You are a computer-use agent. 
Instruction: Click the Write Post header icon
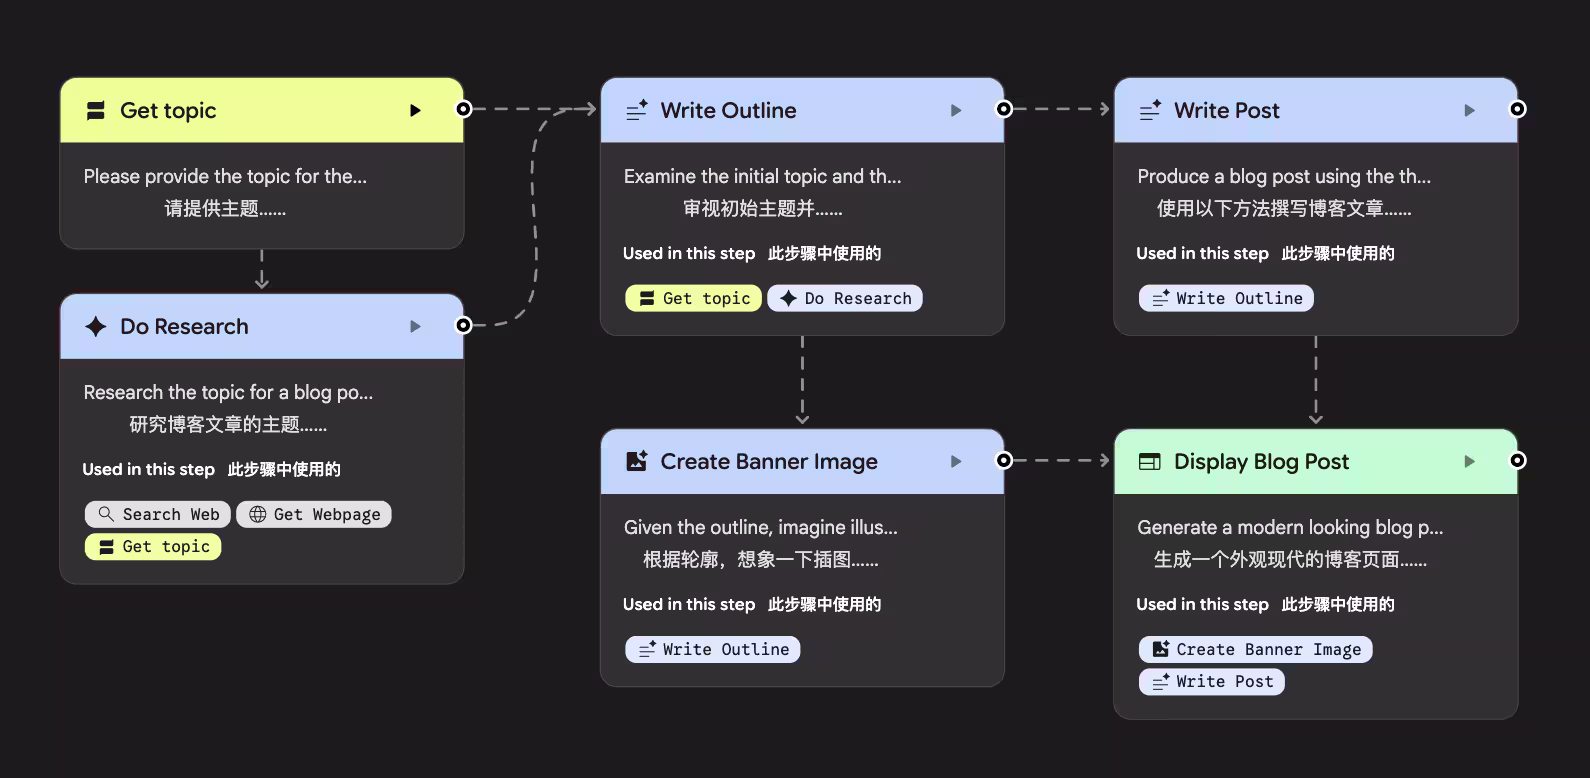[x=1150, y=111]
